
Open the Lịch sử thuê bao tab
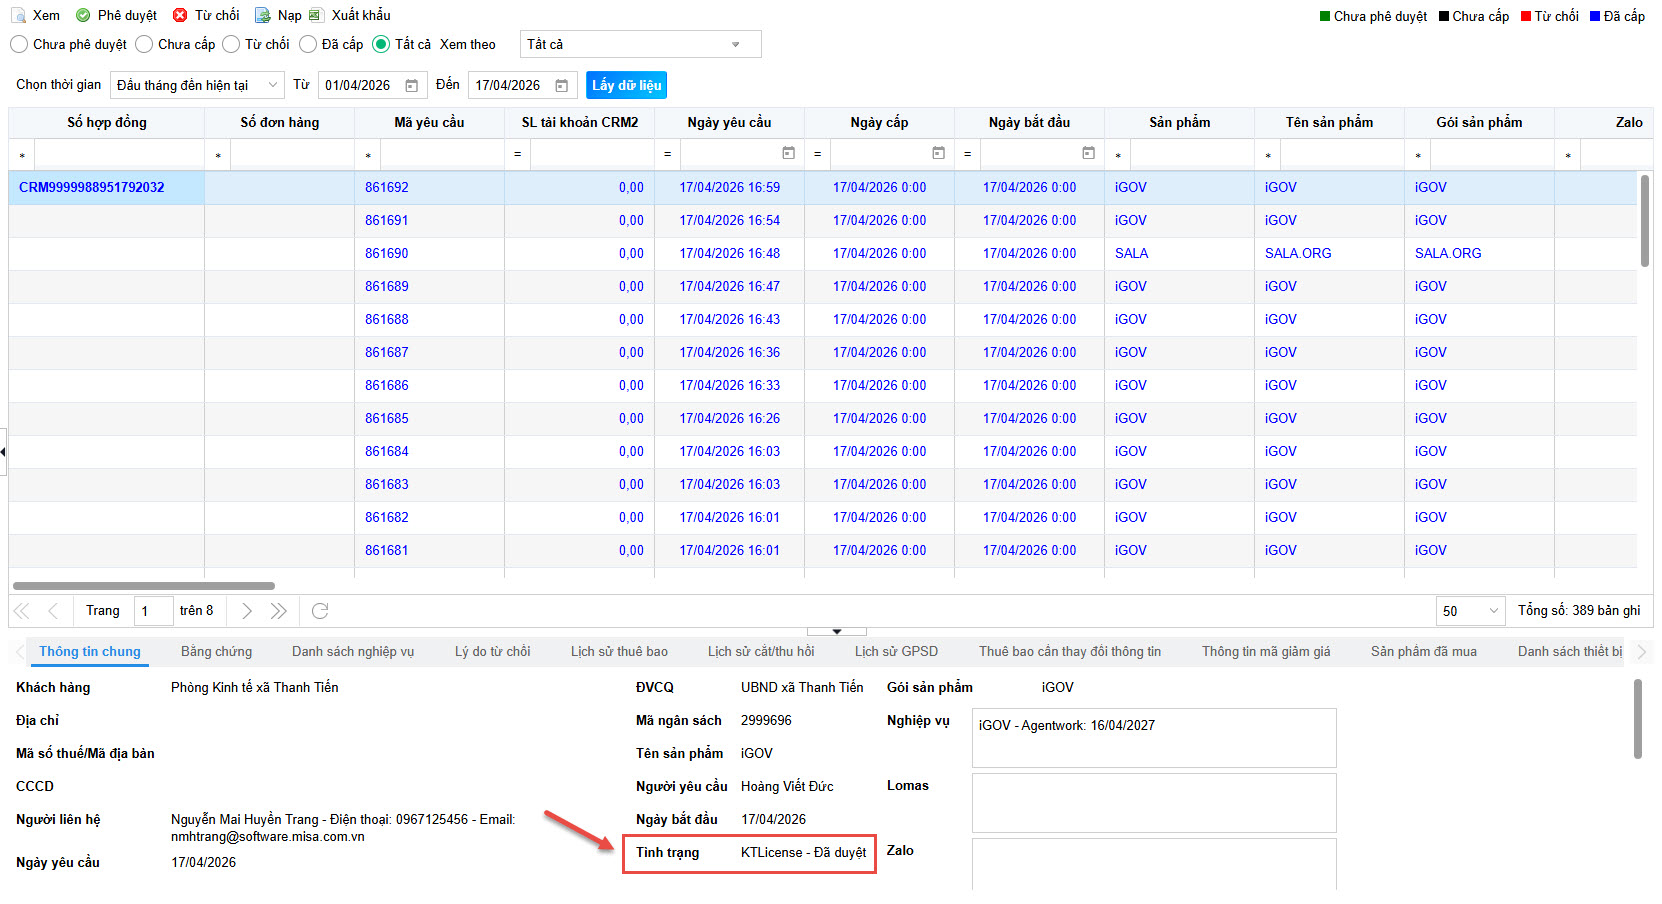pyautogui.click(x=619, y=651)
